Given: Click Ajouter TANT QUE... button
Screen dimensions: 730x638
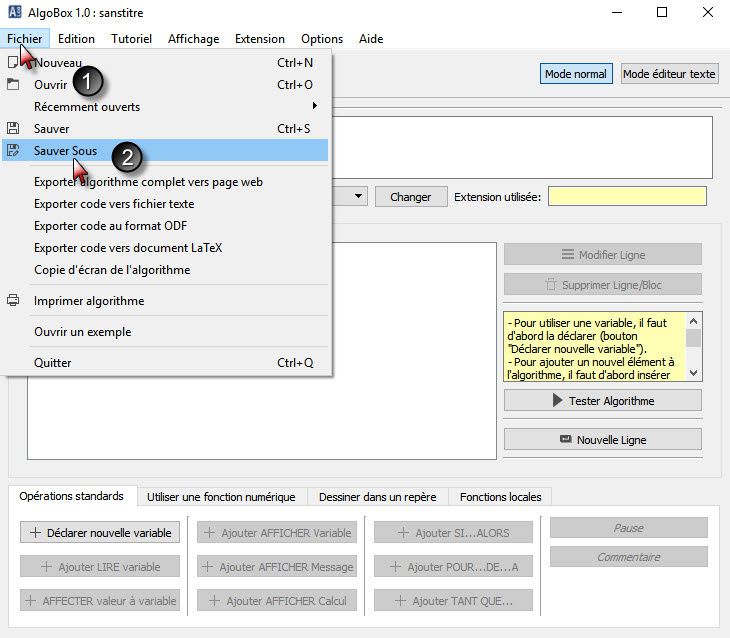Looking at the screenshot, I should (453, 600).
